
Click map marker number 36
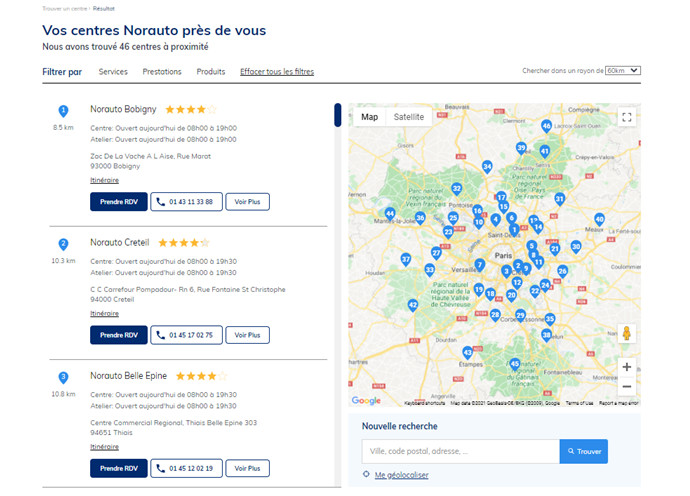[420, 218]
